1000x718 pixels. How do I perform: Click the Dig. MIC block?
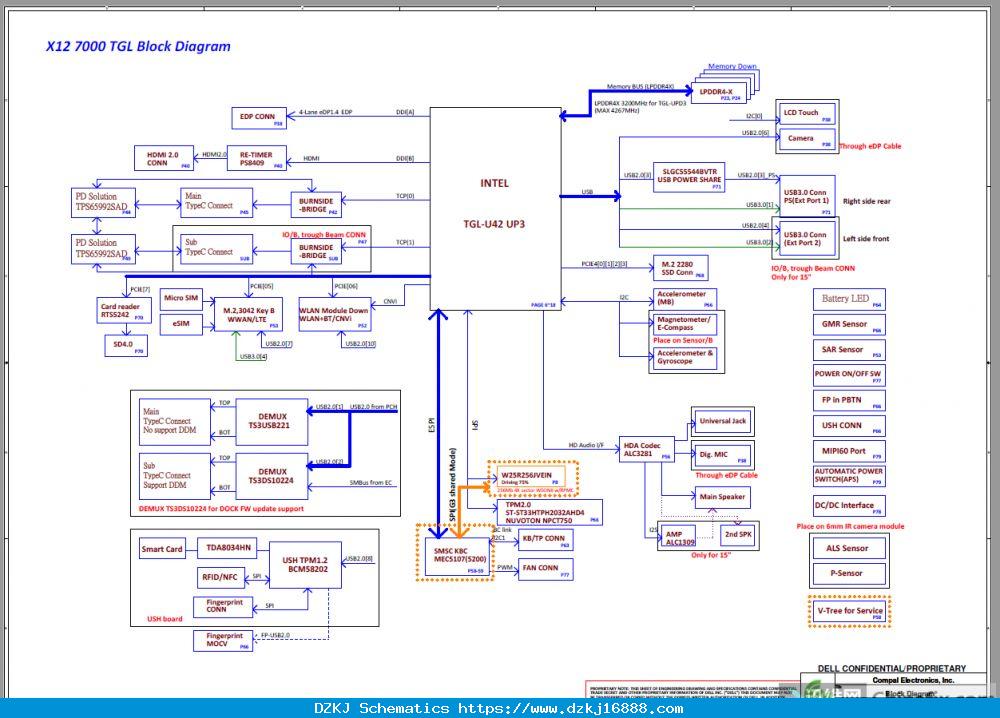coord(722,455)
